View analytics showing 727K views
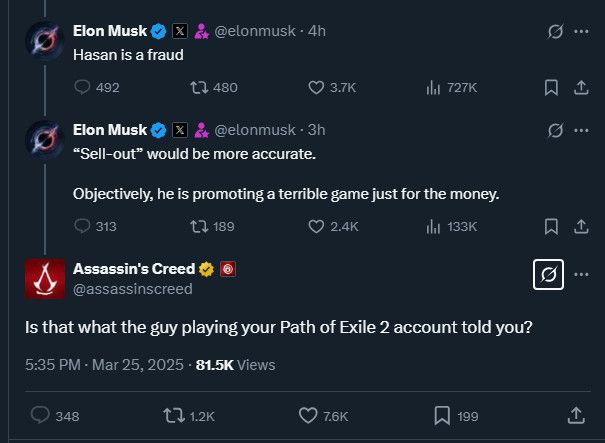 point(451,88)
